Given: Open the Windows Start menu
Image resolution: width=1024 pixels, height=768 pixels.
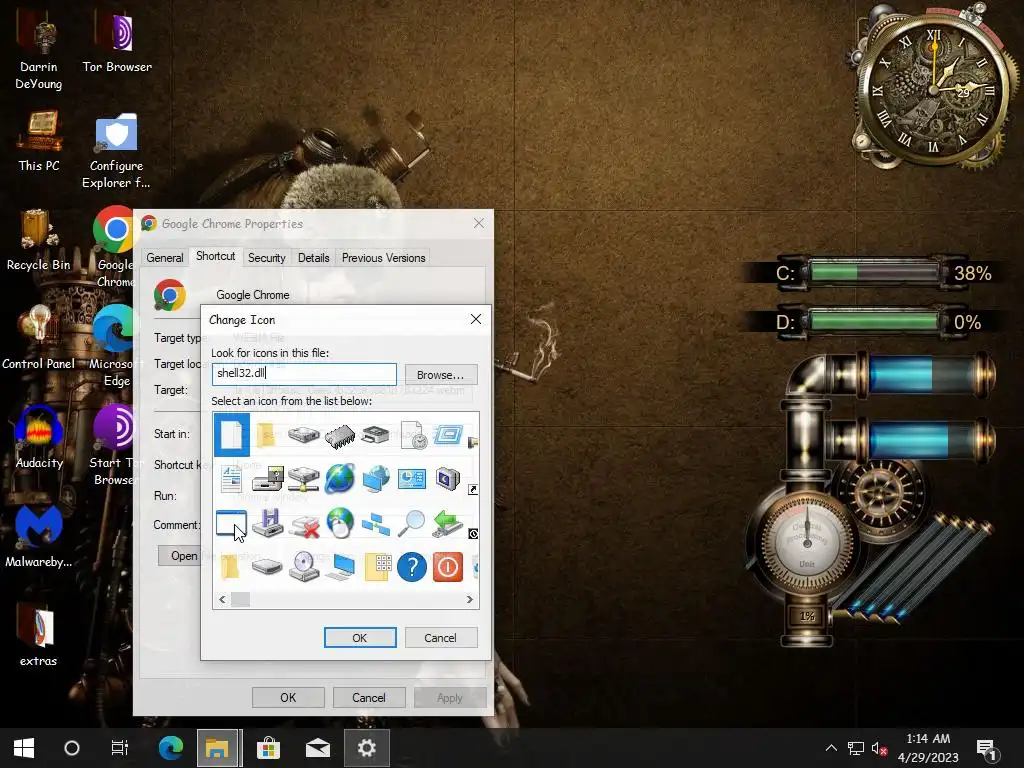Looking at the screenshot, I should pyautogui.click(x=24, y=748).
